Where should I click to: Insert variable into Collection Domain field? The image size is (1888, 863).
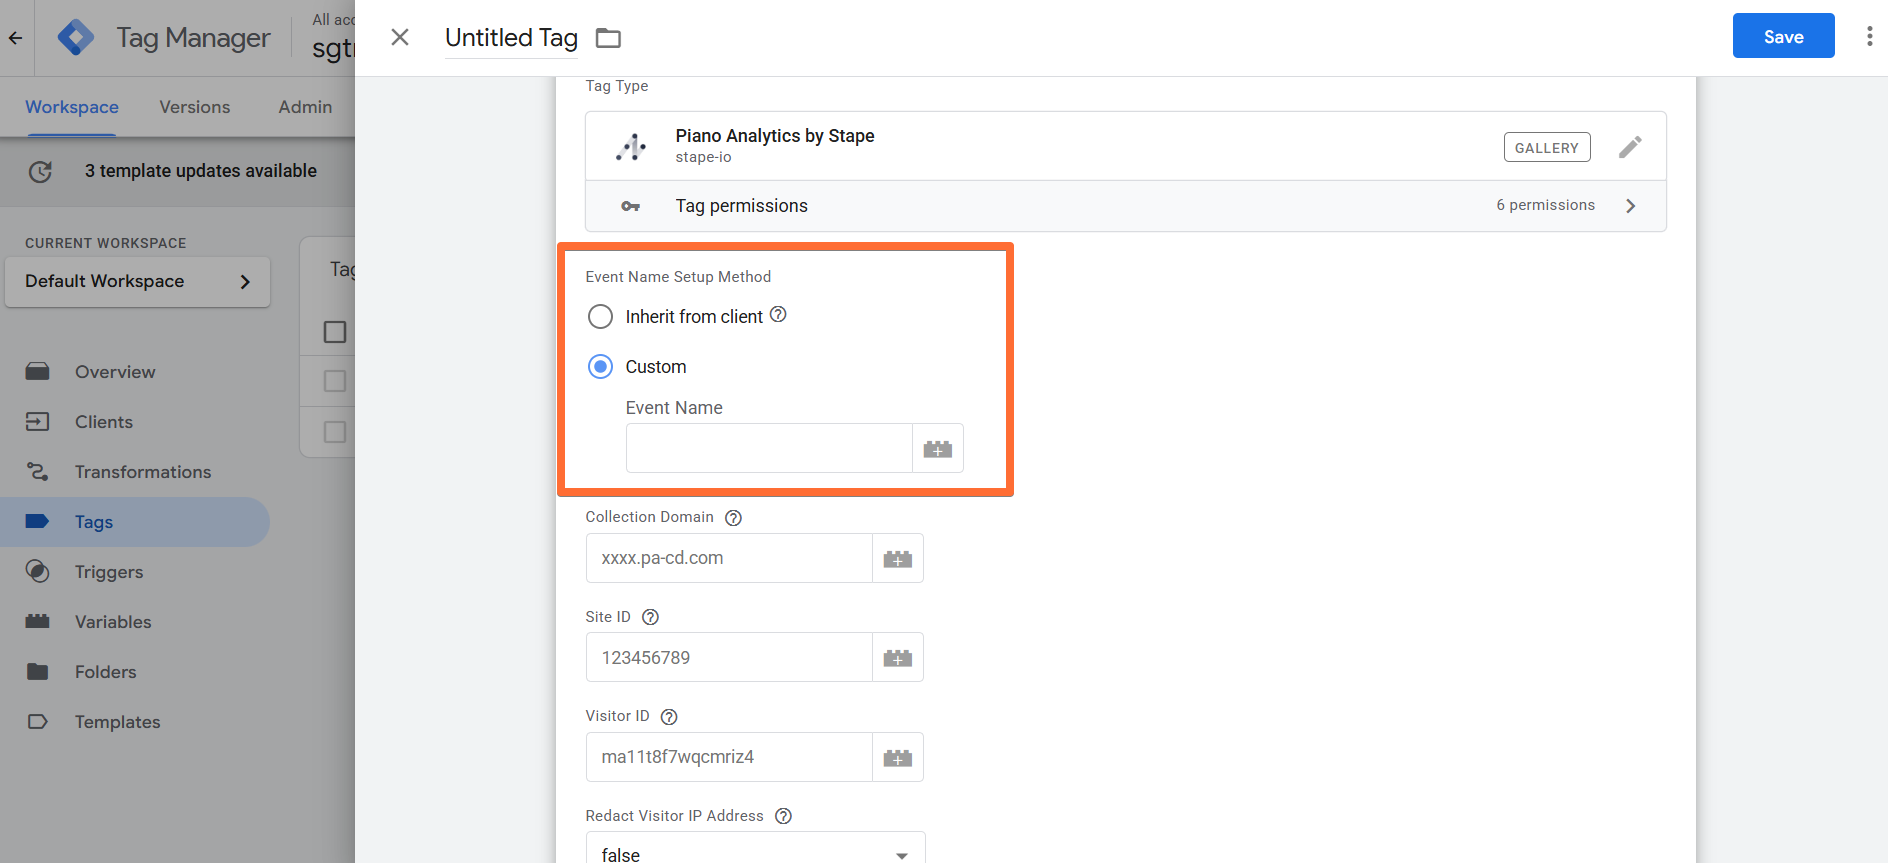coord(897,557)
